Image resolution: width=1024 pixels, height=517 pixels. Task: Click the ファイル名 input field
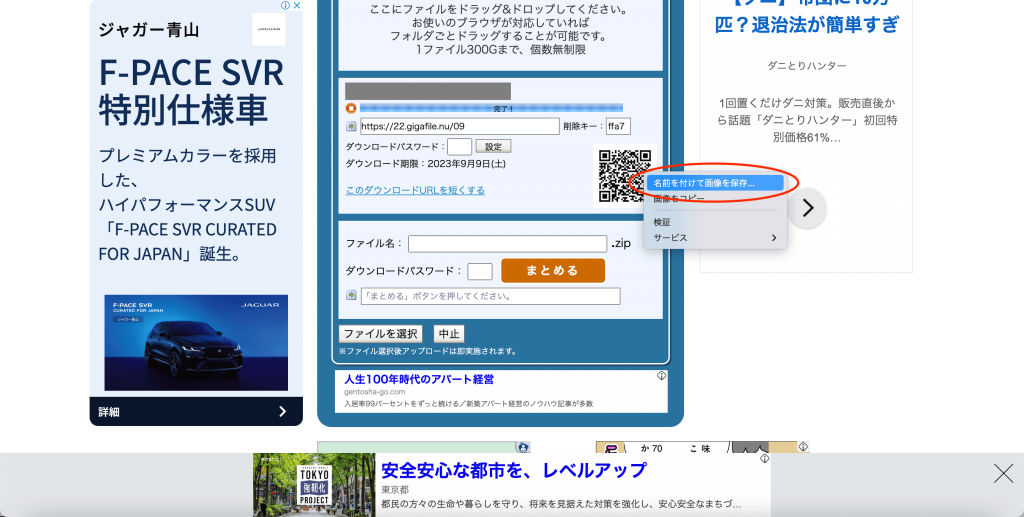tap(507, 243)
